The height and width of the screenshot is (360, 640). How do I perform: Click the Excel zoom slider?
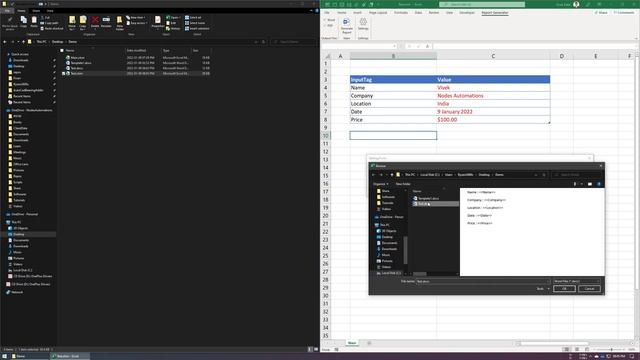(611, 349)
